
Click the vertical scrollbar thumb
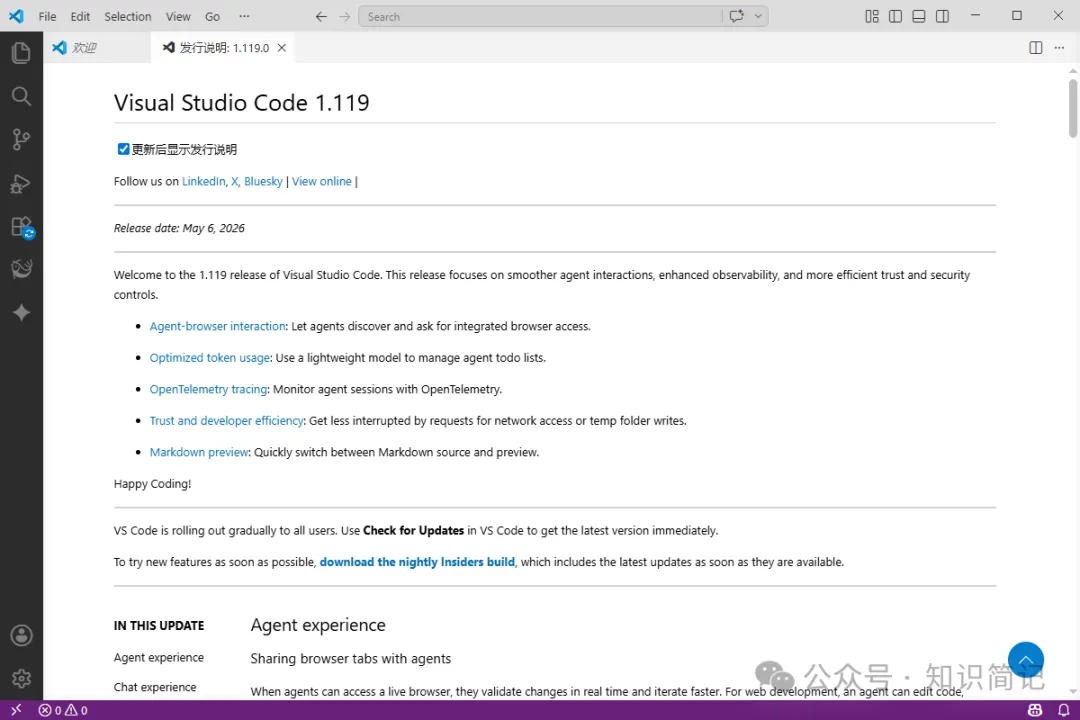click(1072, 108)
